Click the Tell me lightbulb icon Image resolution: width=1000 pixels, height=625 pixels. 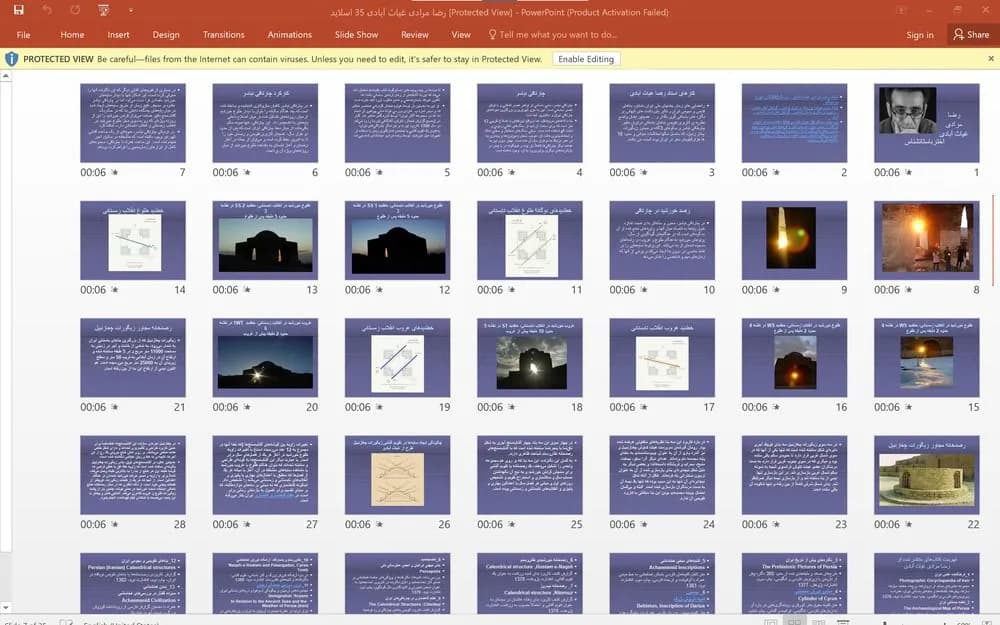point(492,34)
